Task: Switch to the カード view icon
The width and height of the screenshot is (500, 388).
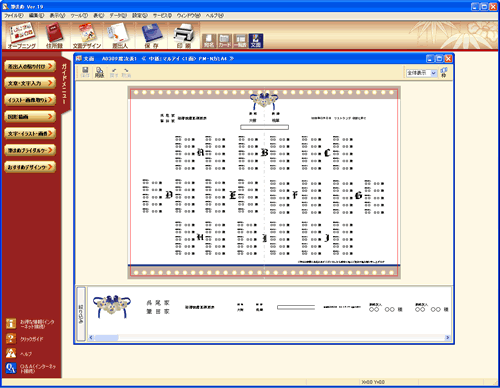Action: click(224, 41)
